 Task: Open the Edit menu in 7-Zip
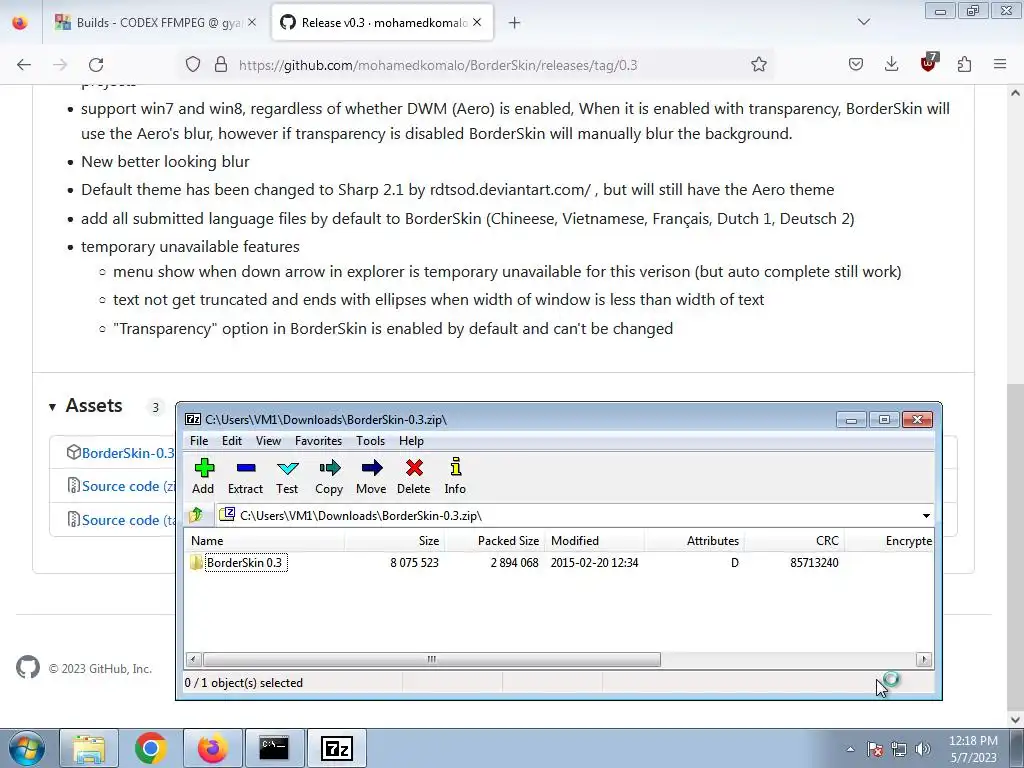pos(232,441)
